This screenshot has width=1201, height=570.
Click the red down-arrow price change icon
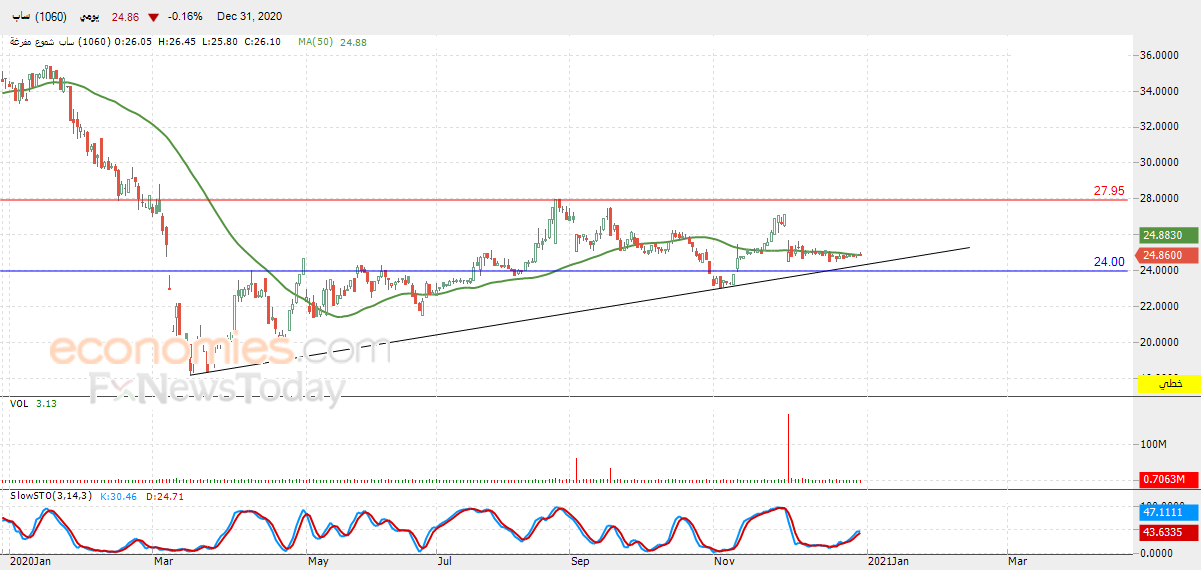[152, 18]
